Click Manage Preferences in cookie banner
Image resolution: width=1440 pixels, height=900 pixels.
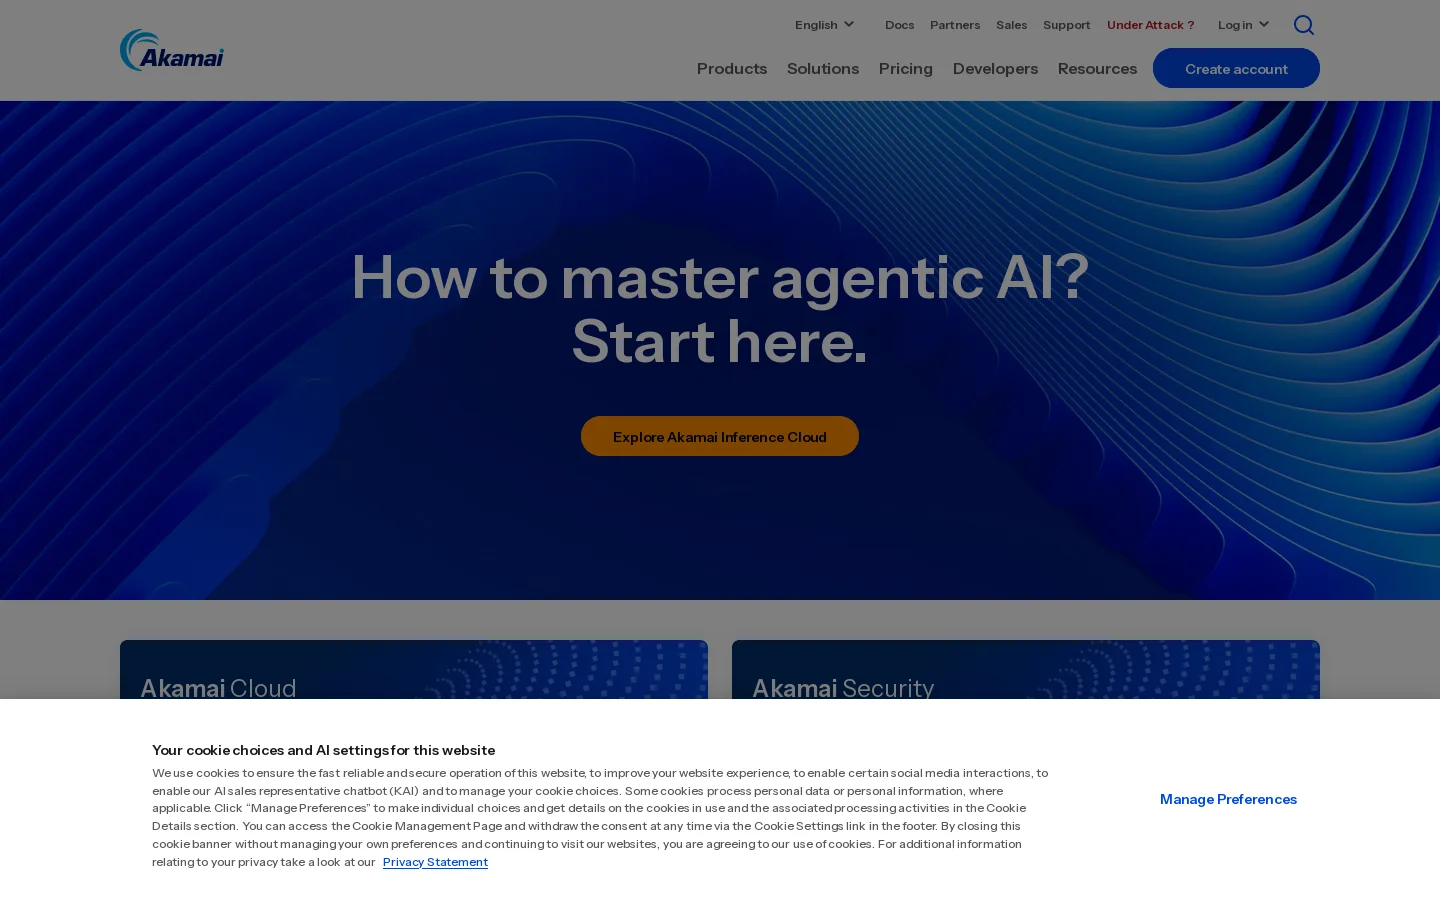coord(1228,799)
